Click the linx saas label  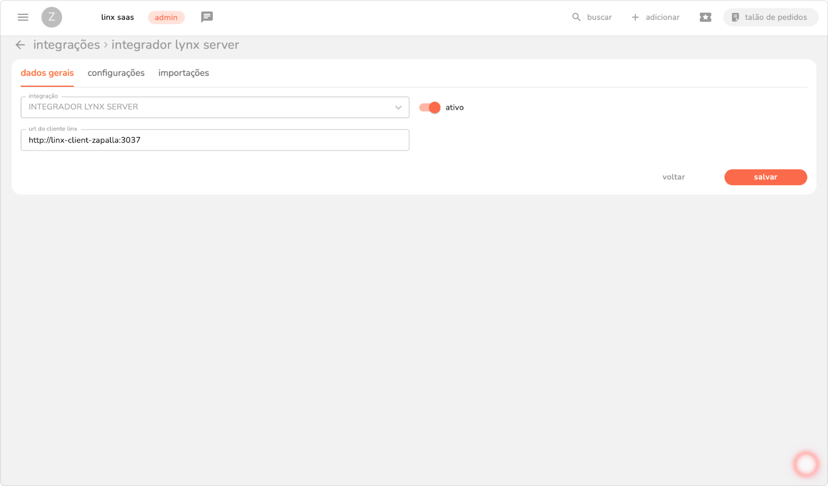[x=117, y=17]
